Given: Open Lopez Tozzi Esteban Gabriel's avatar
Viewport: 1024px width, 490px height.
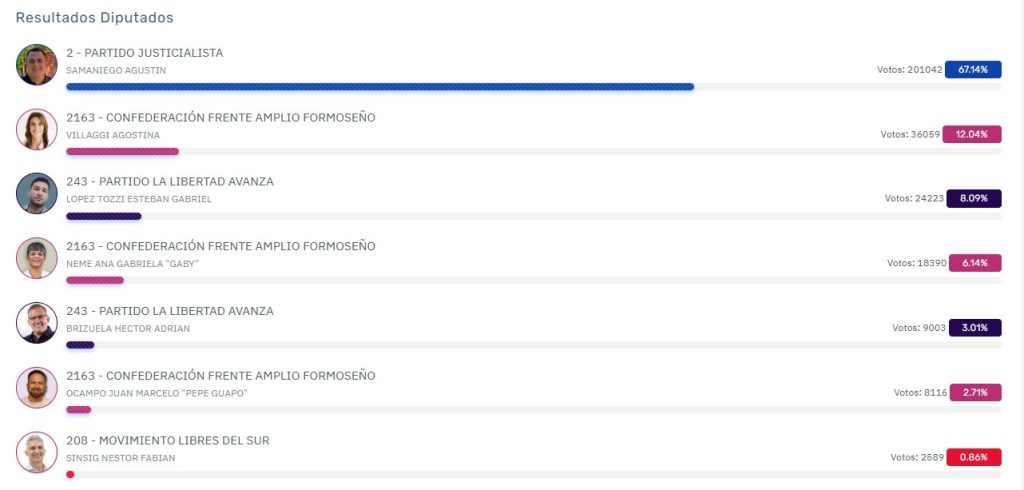Looking at the screenshot, I should pos(37,193).
